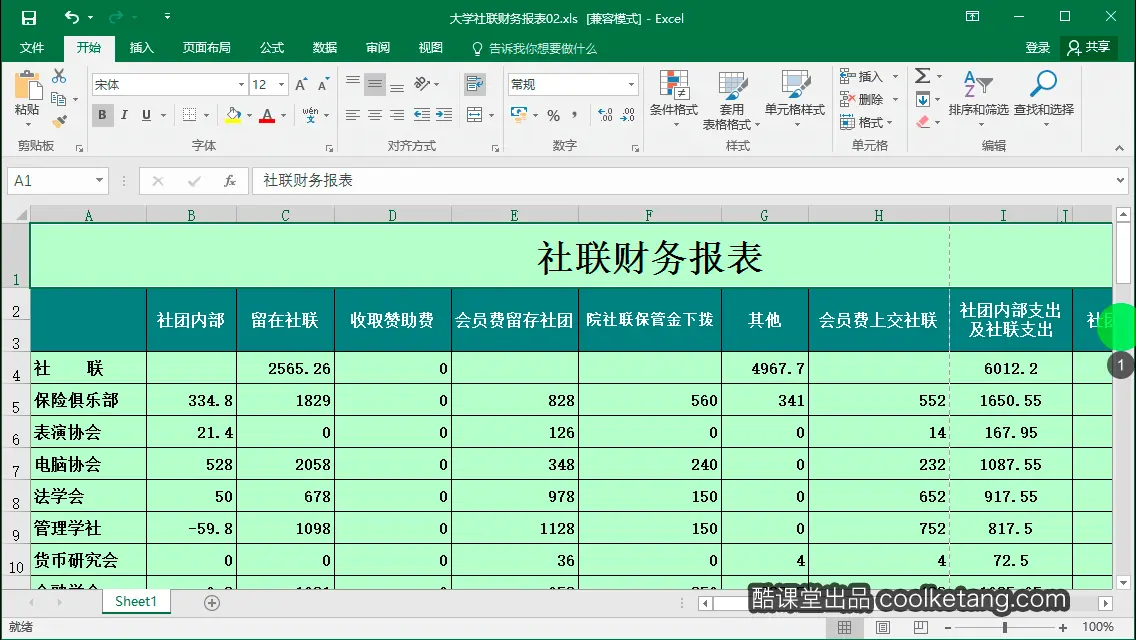Click the Undo arrow icon
Screen dimensions: 1136x640
71,17
